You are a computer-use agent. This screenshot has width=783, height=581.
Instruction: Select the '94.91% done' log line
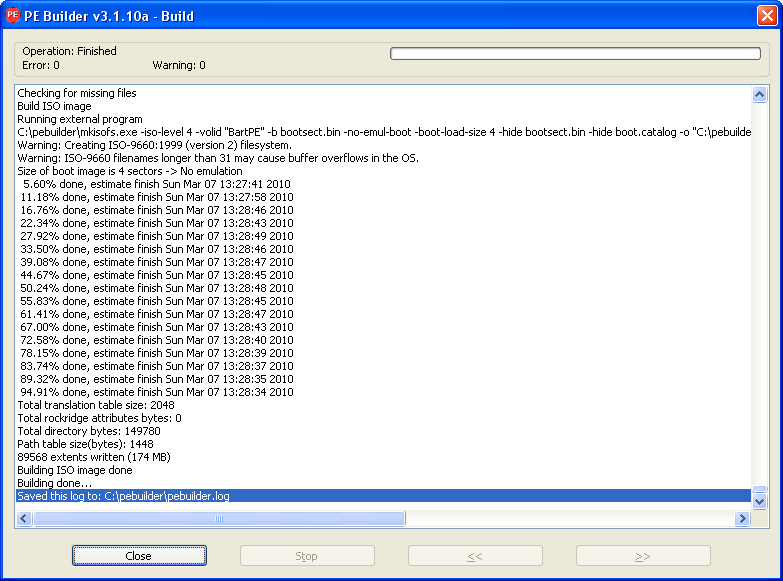(x=384, y=392)
